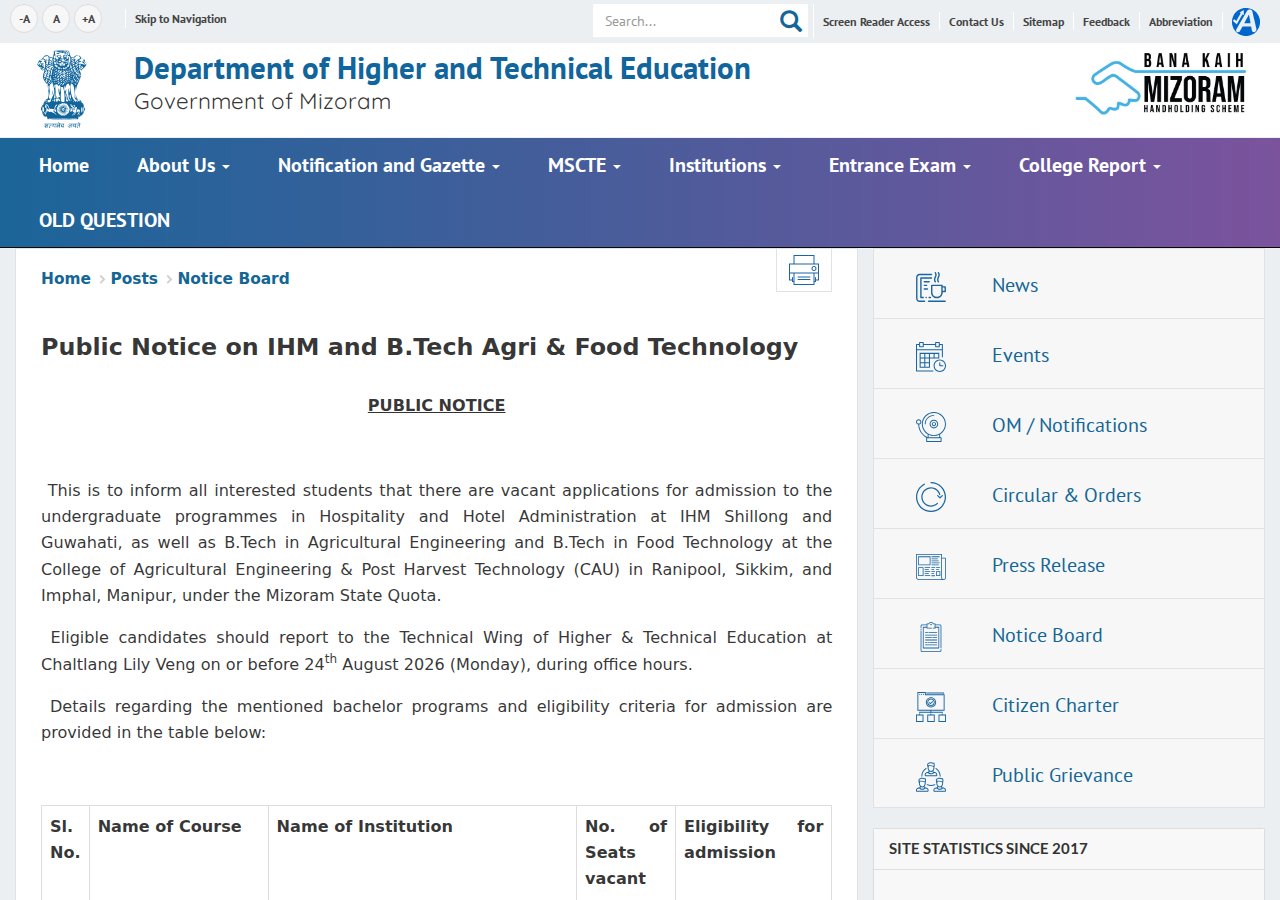This screenshot has width=1280, height=900.
Task: Open the Notification and Gazette dropdown
Action: [x=389, y=166]
